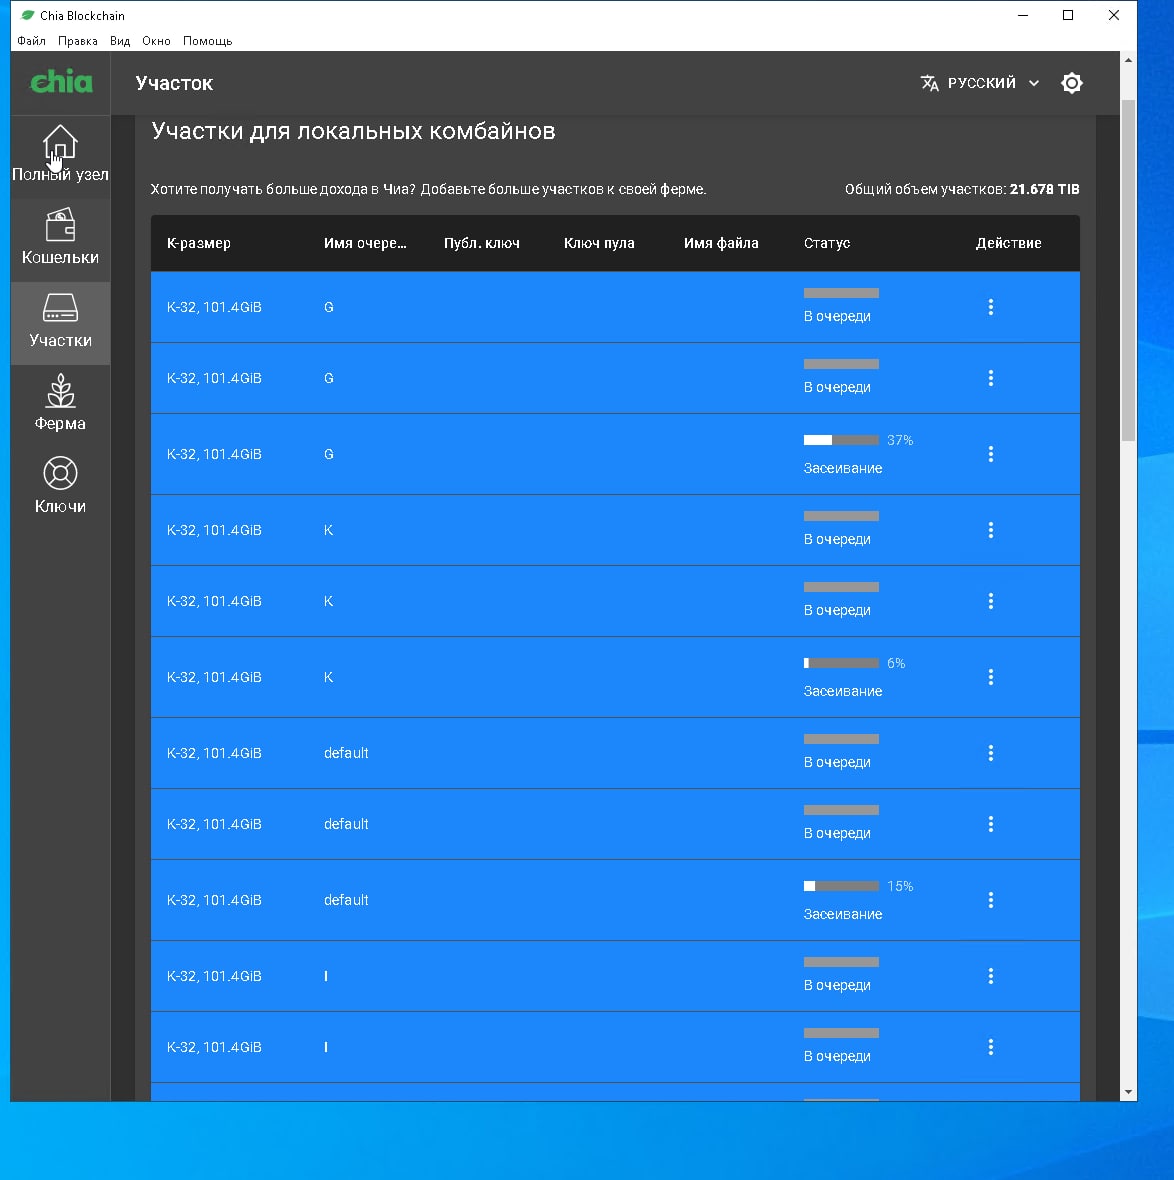This screenshot has width=1174, height=1180.
Task: Open the Файл menu
Action: click(x=31, y=41)
